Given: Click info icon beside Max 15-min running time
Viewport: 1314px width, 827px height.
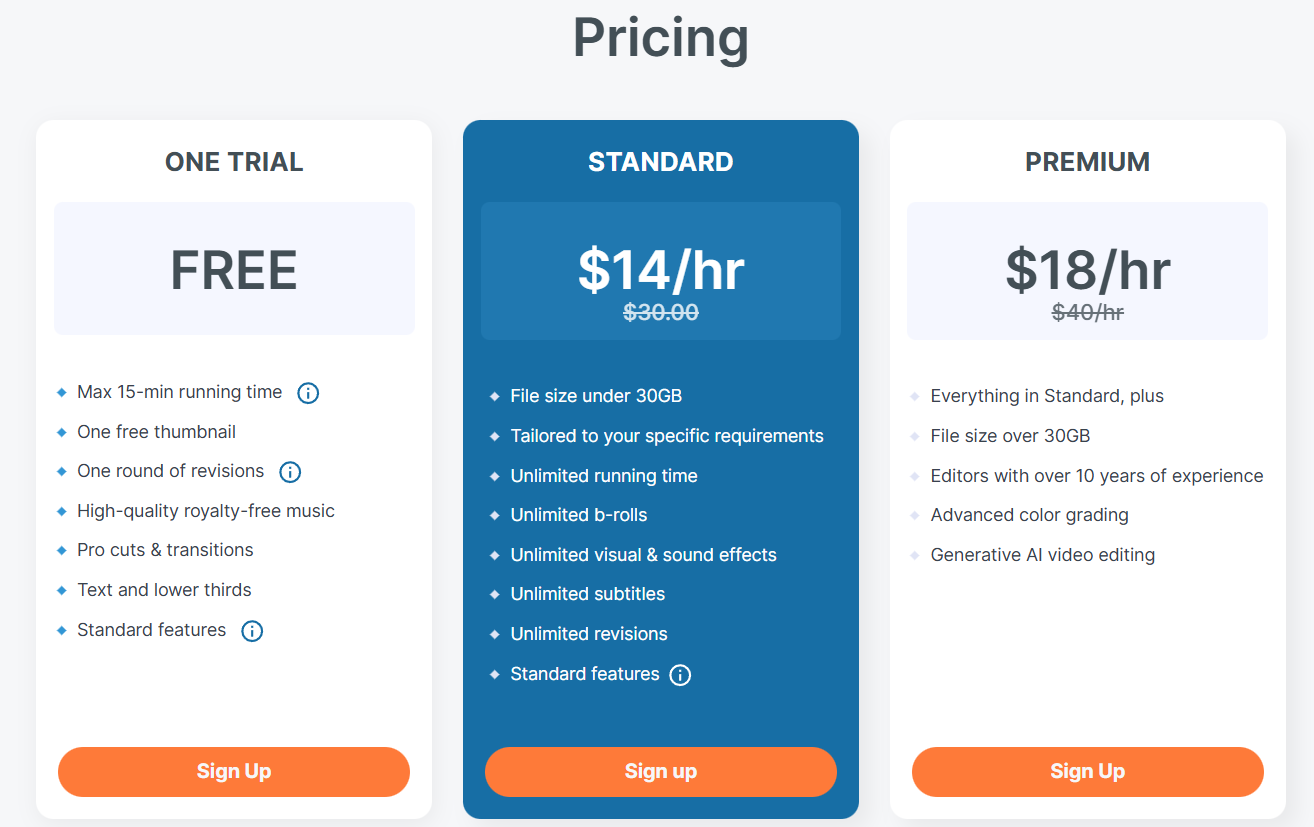Looking at the screenshot, I should click(308, 393).
